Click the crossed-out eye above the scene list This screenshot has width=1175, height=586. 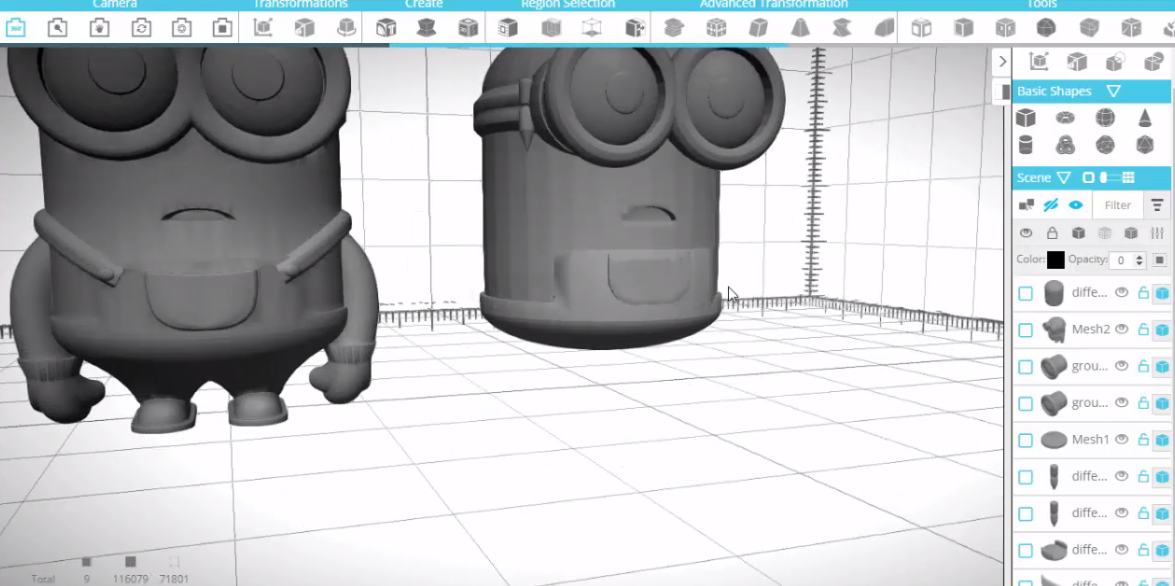click(x=1051, y=205)
